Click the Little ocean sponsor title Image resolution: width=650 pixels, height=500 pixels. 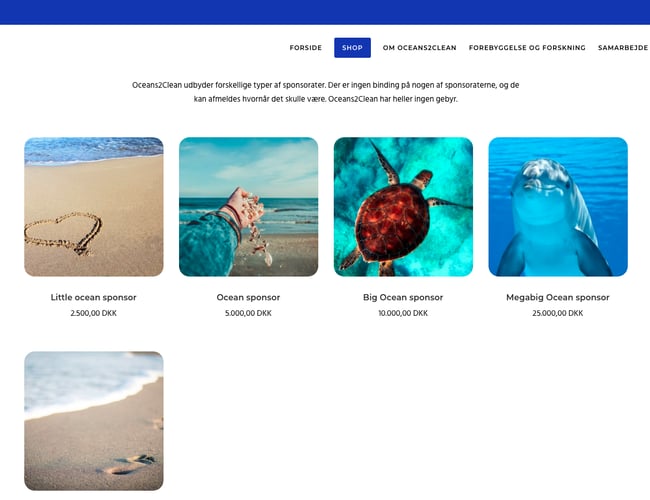click(94, 297)
